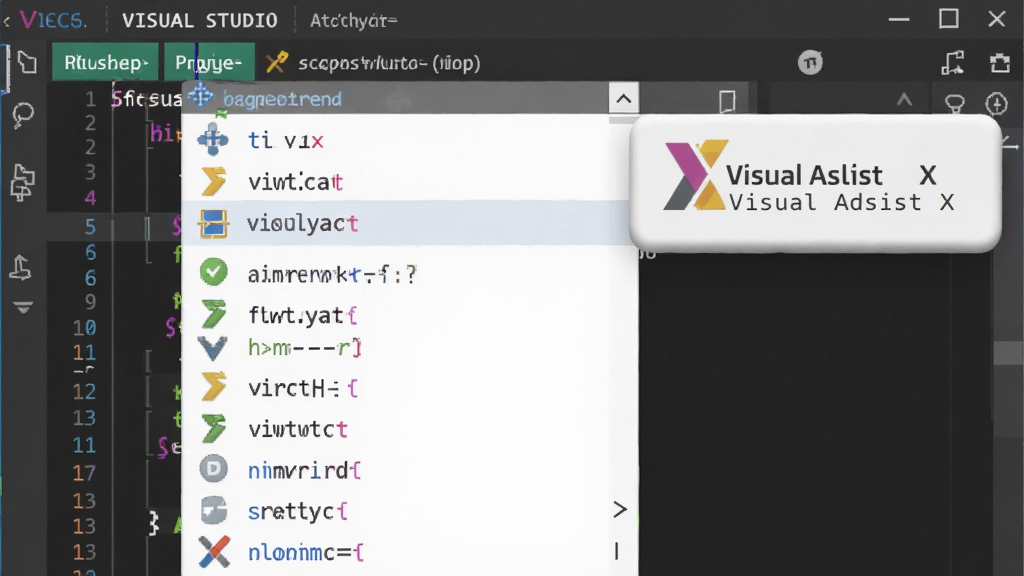Screen dimensions: 1024x576
Task: Click the green Prgye button
Action: (209, 63)
